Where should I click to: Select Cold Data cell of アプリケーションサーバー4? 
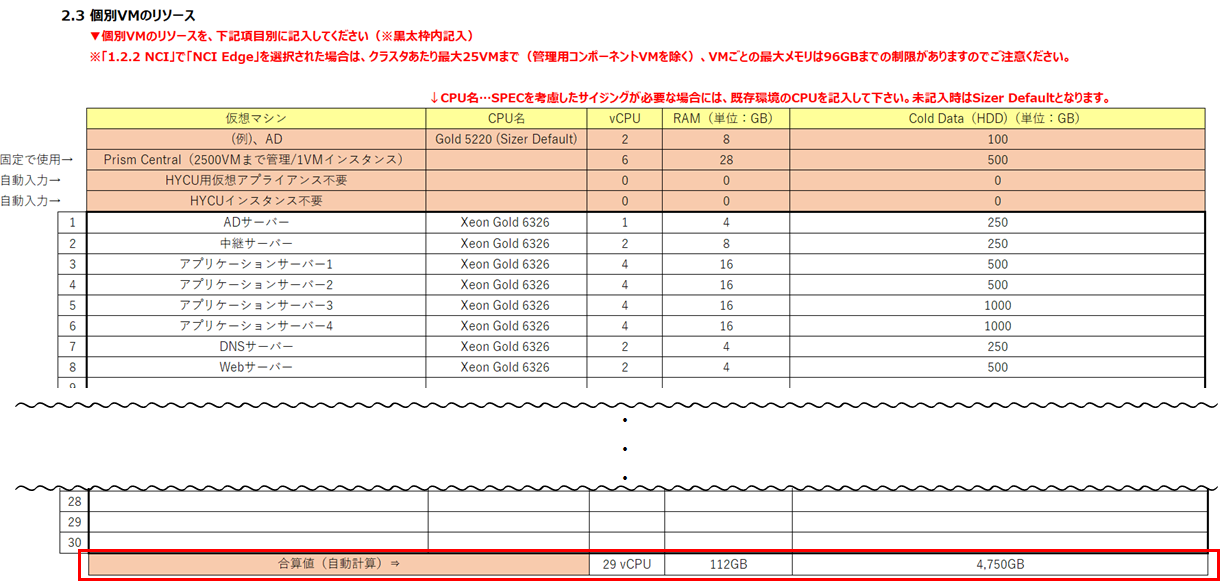(x=997, y=326)
